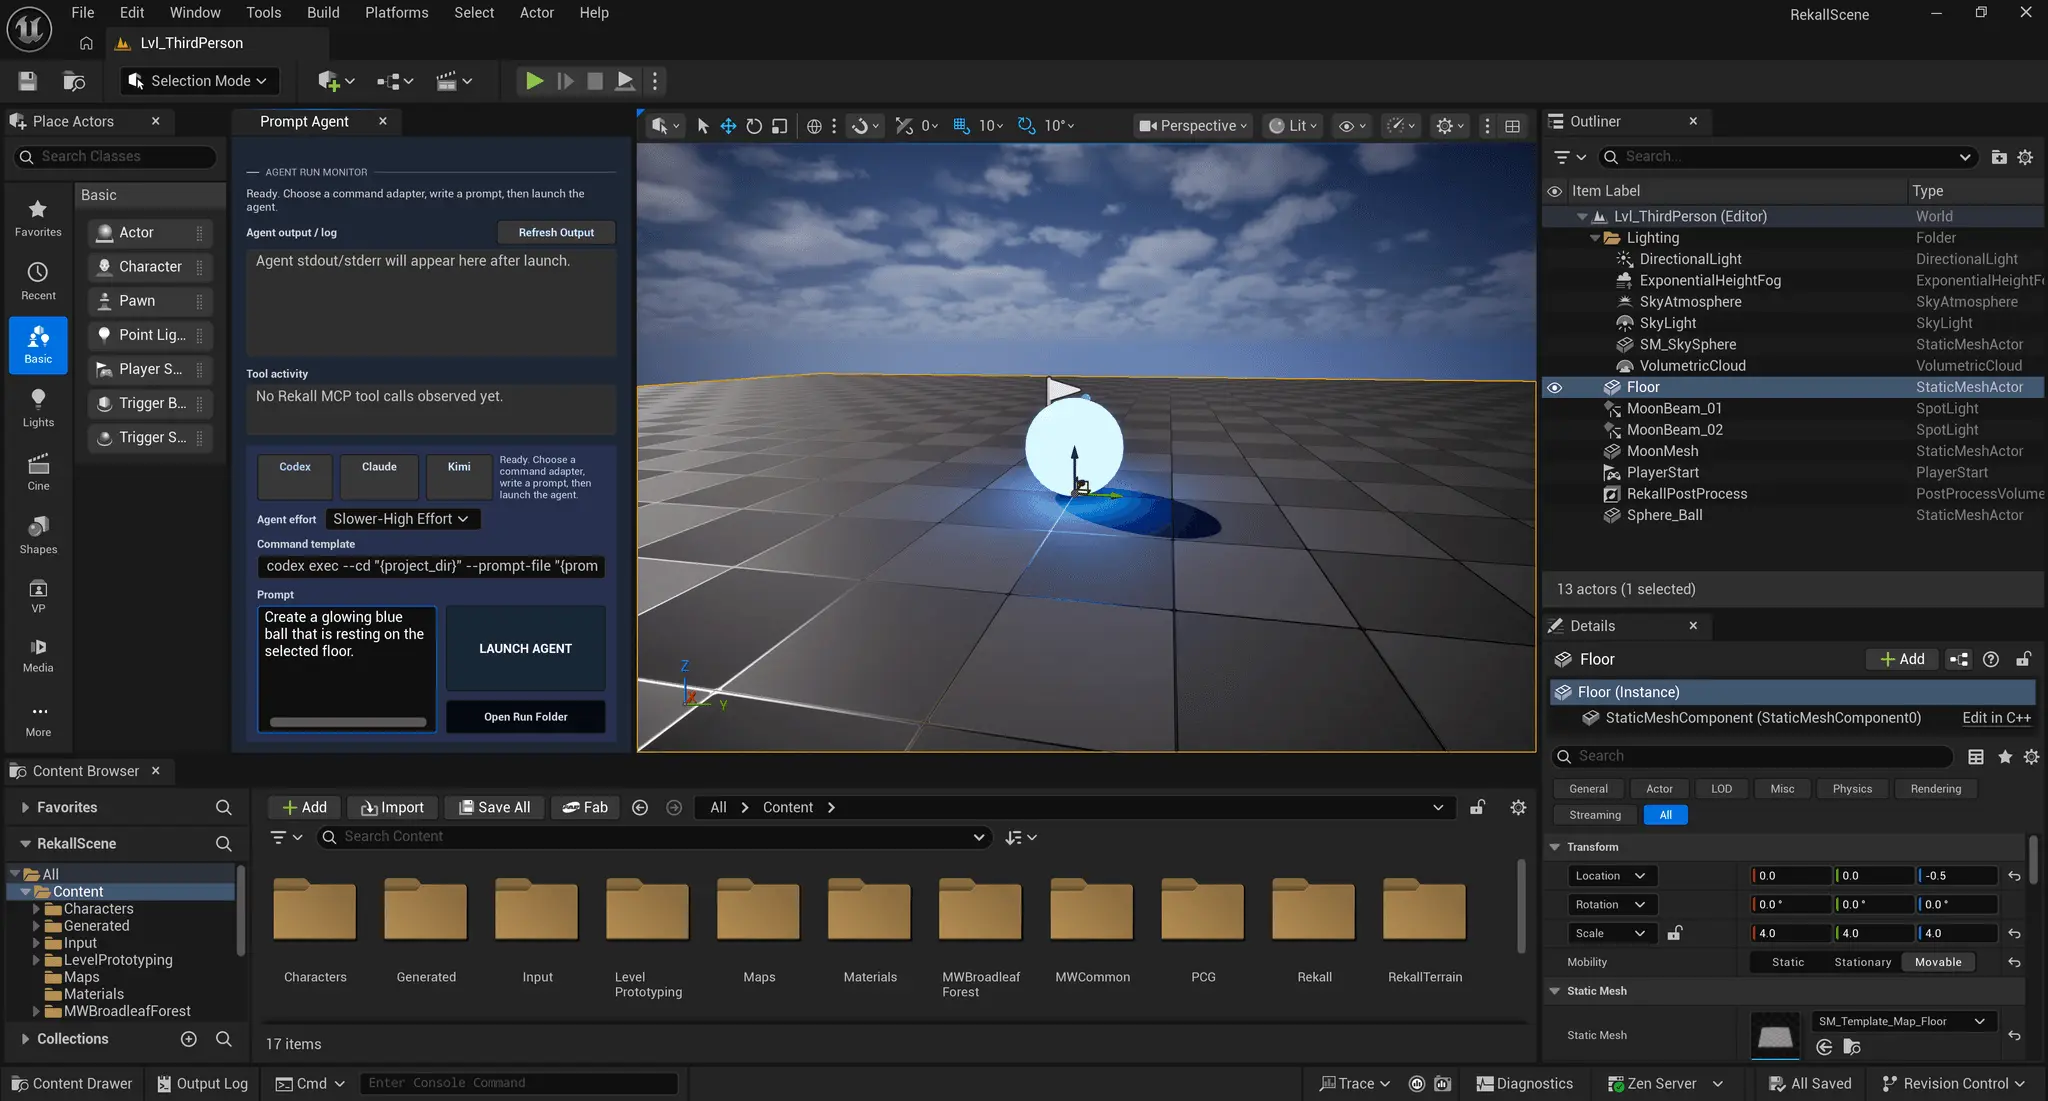Open the Agent effort Slower-High Effort dropdown

coord(401,519)
